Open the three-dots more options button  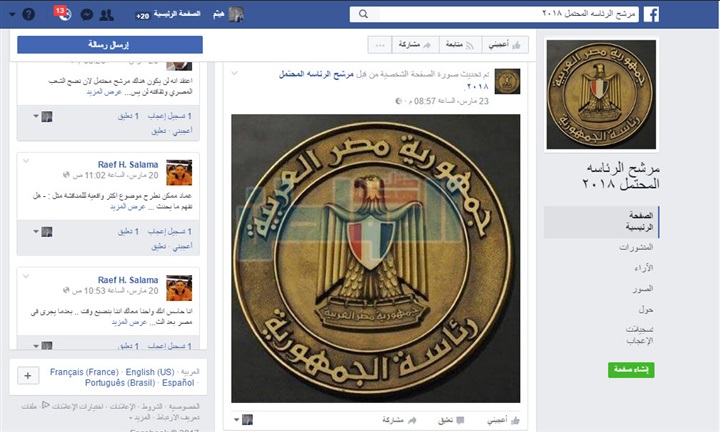pyautogui.click(x=380, y=45)
